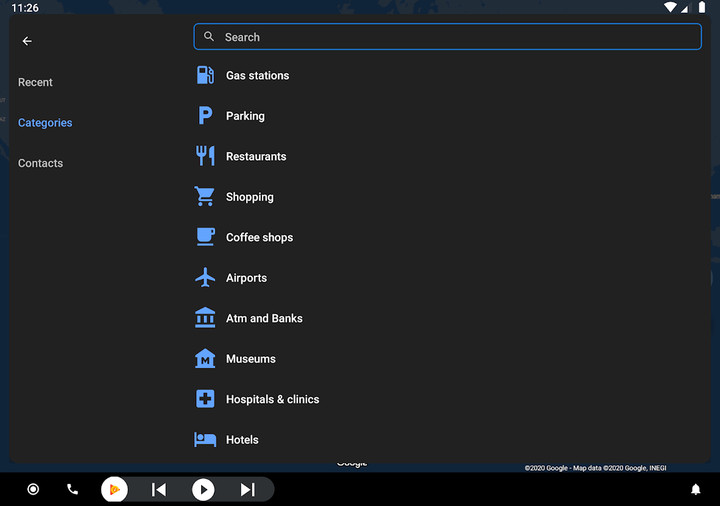This screenshot has width=720, height=506.
Task: Click the Search input field
Action: pyautogui.click(x=447, y=37)
